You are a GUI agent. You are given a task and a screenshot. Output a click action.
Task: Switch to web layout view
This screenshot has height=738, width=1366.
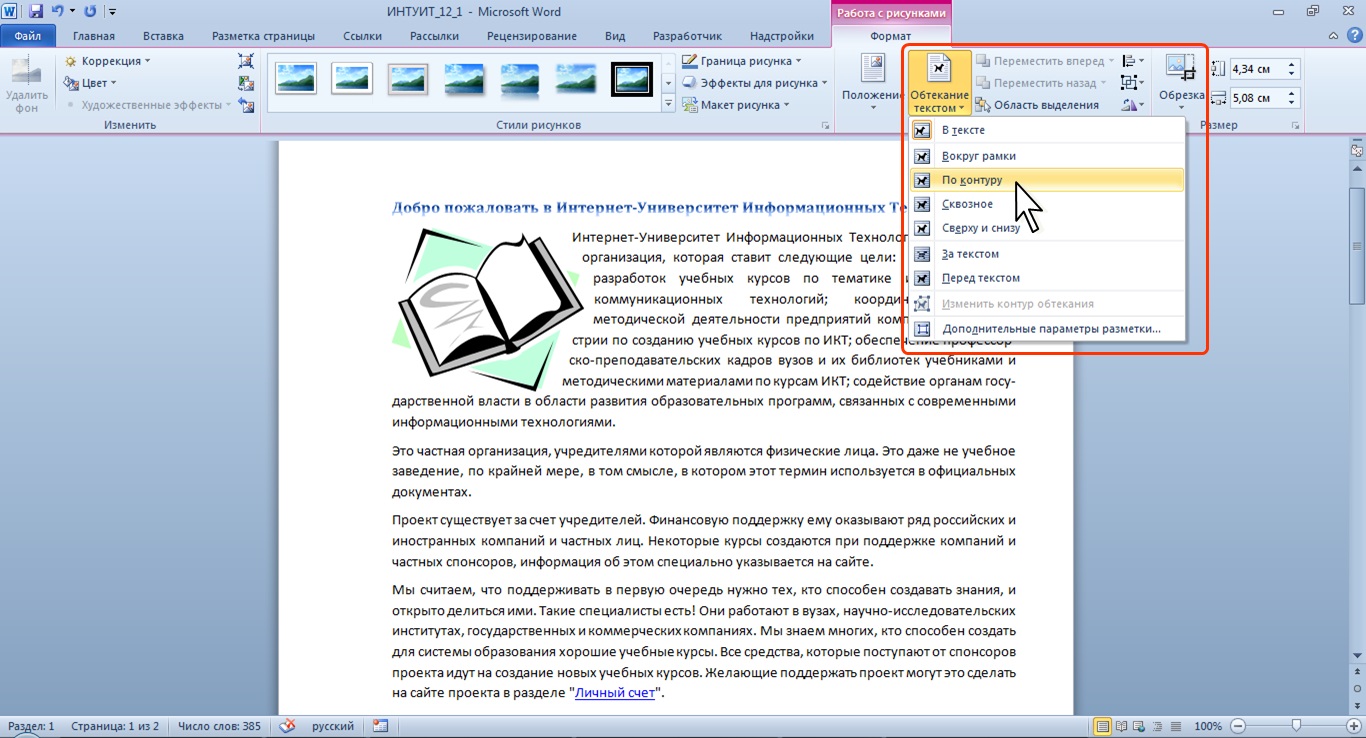(x=1140, y=726)
